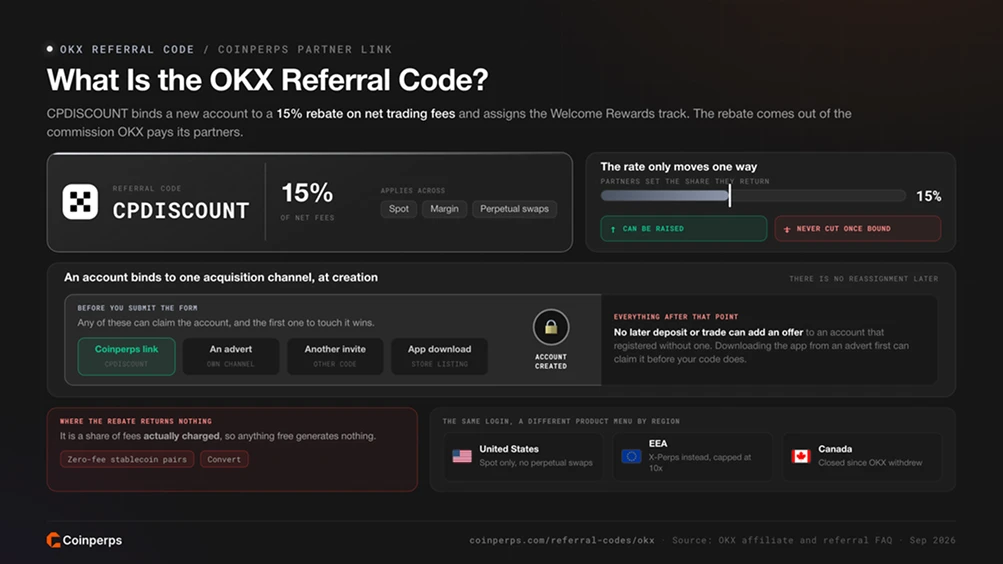This screenshot has width=1003, height=564.
Task: Select the Perpetual swaps tag
Action: click(514, 209)
